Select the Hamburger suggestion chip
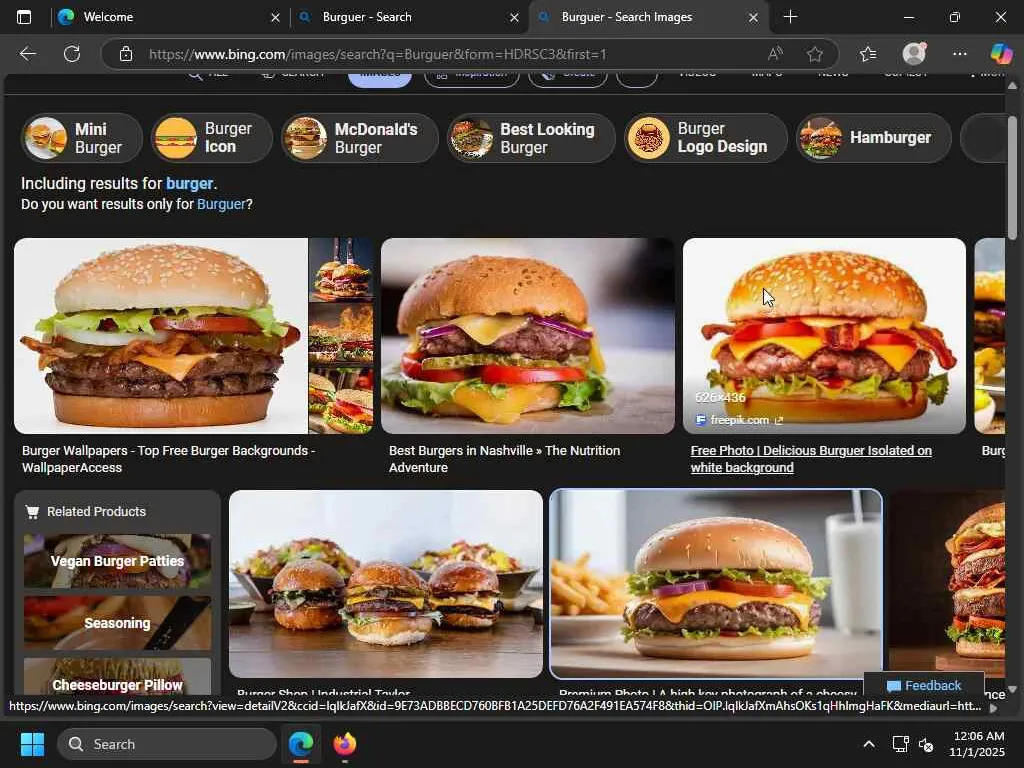Viewport: 1024px width, 768px height. 874,138
